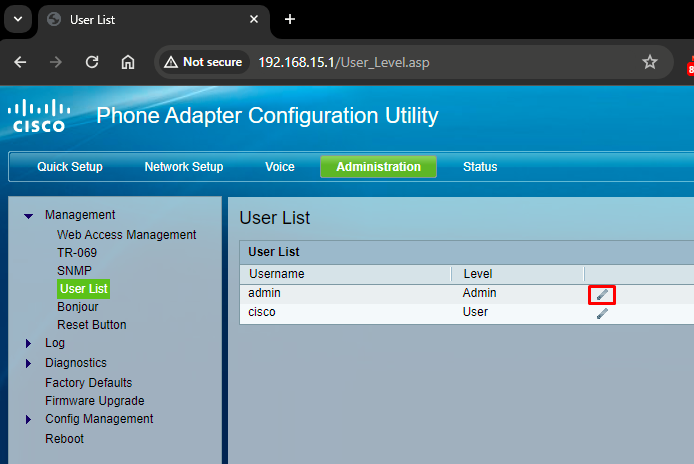Open the Status tab

click(480, 167)
